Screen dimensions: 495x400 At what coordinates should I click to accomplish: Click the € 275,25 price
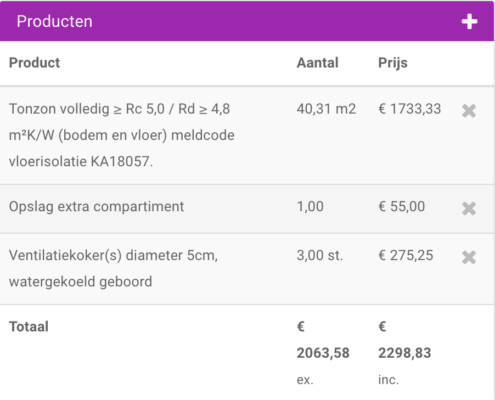406,256
